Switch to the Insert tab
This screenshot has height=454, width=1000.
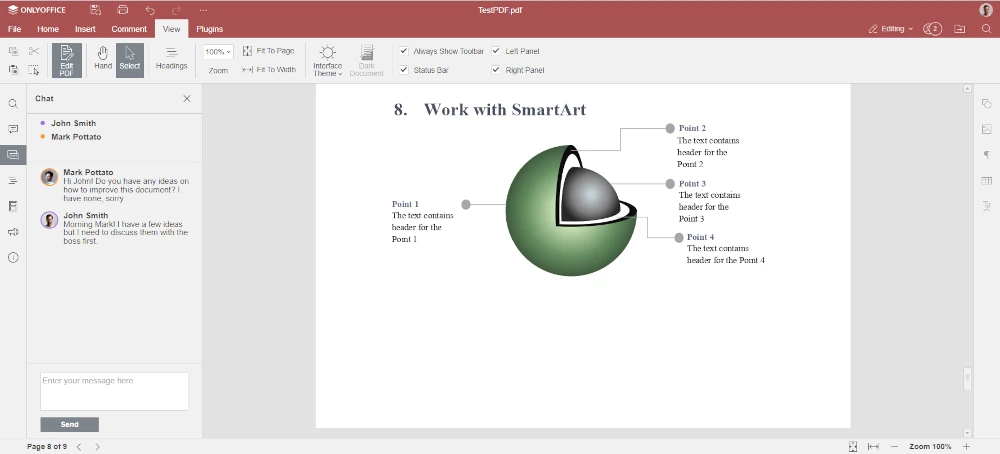[85, 29]
